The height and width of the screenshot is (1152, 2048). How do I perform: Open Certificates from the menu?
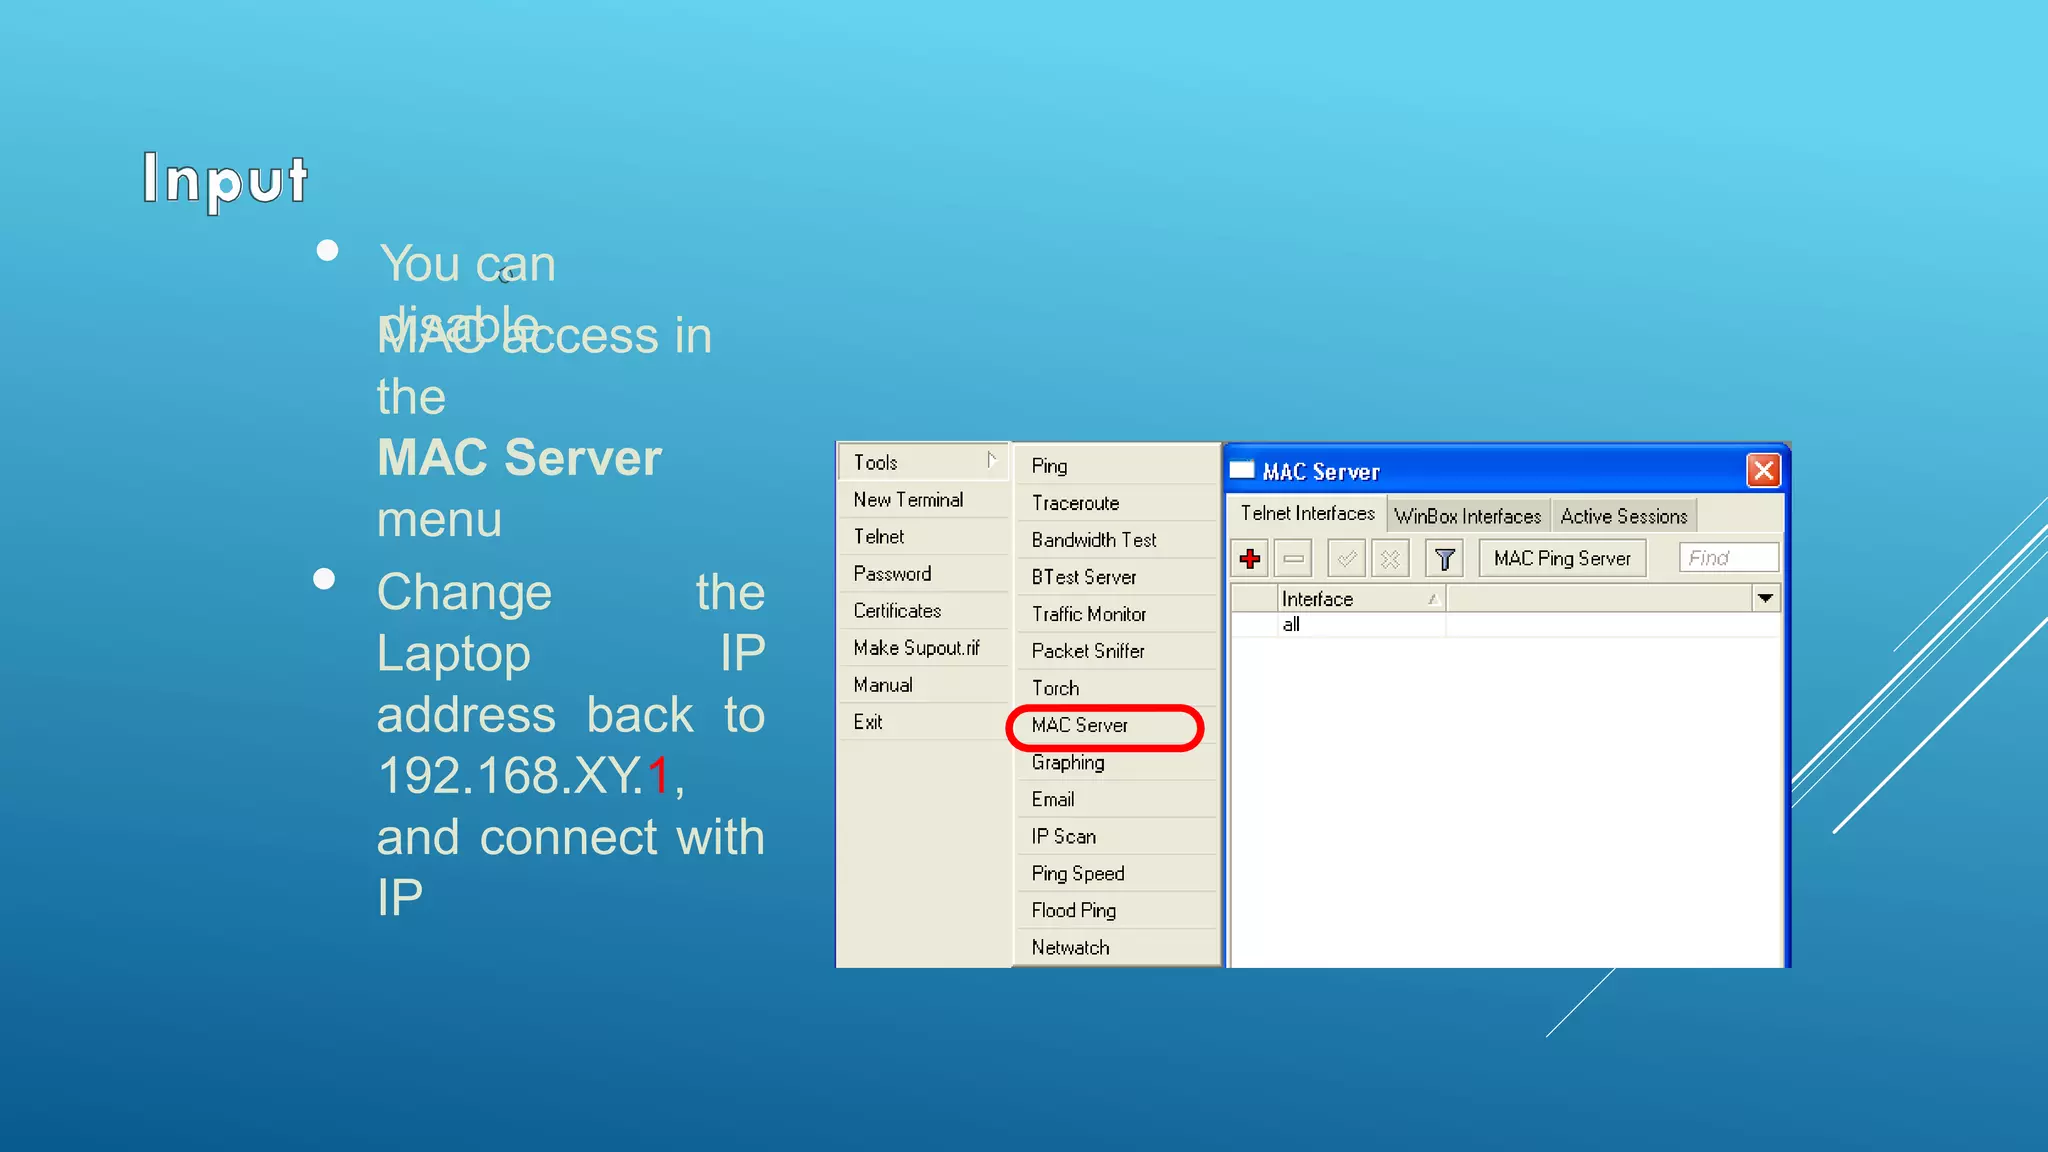[922, 610]
